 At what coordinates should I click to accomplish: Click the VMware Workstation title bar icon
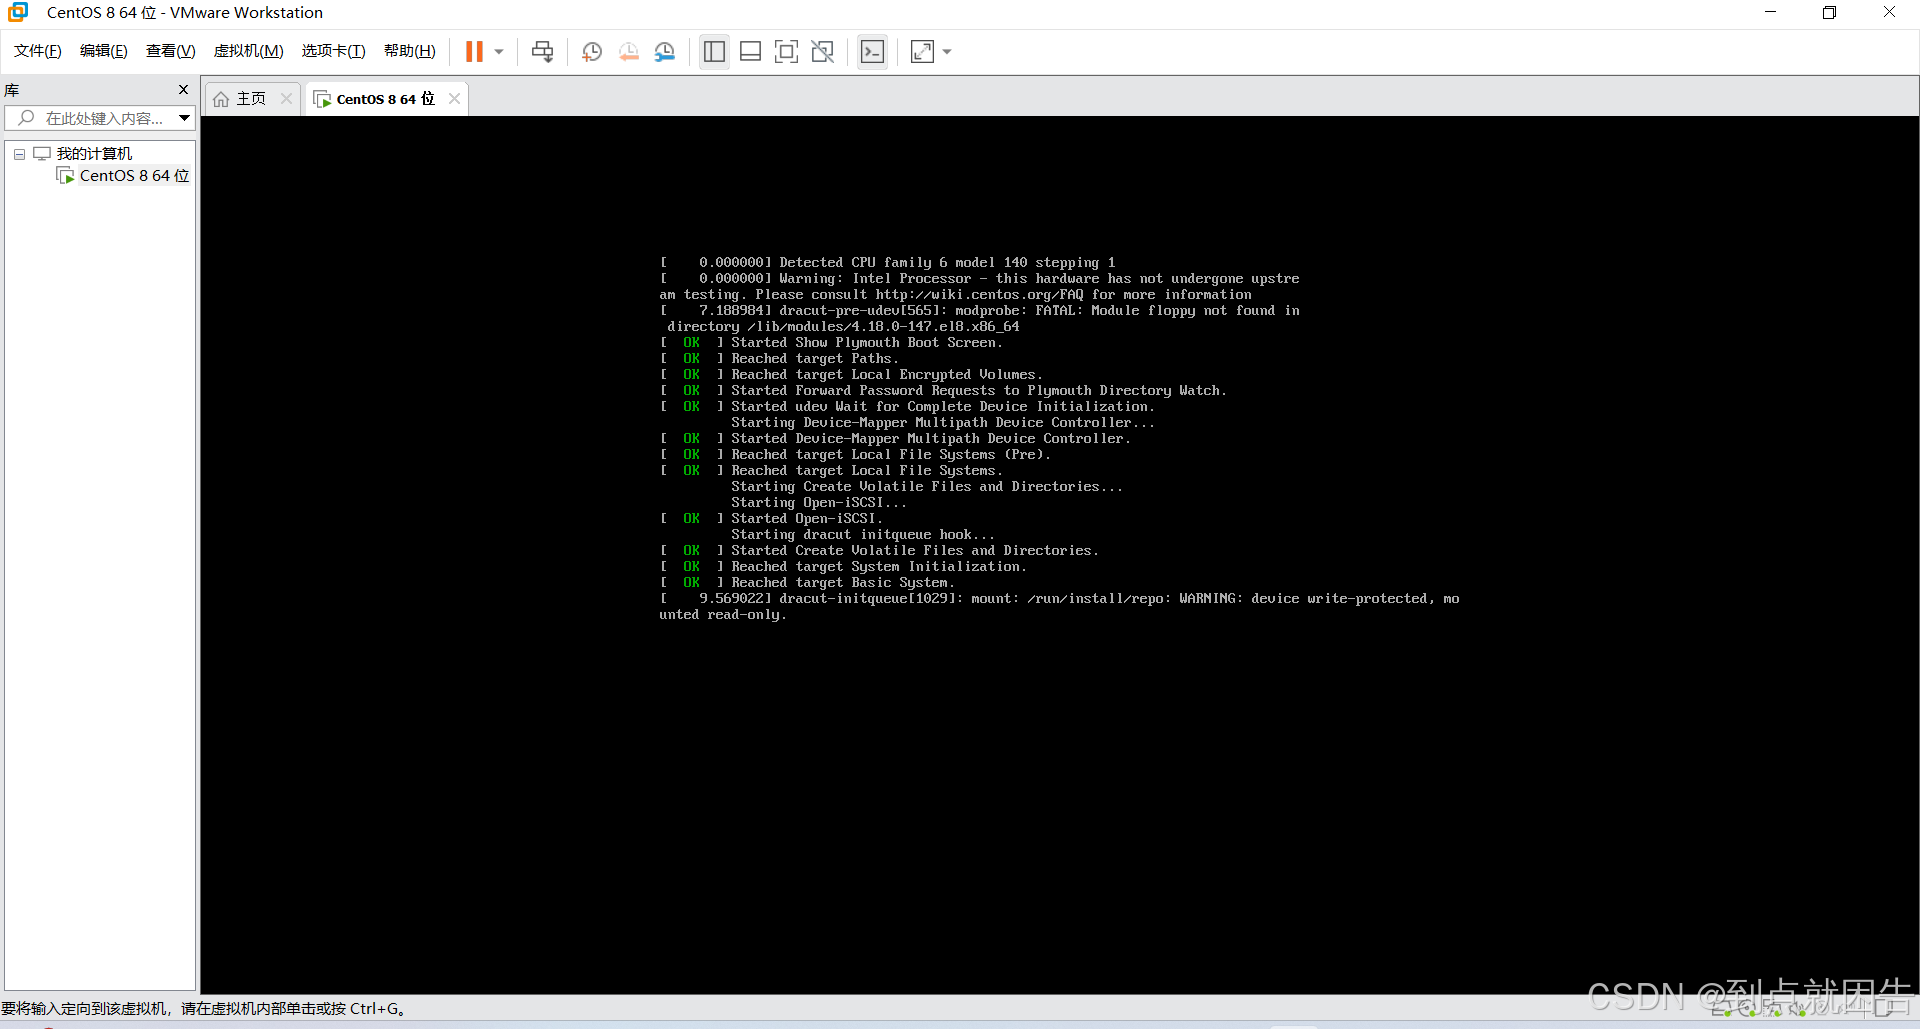[18, 12]
